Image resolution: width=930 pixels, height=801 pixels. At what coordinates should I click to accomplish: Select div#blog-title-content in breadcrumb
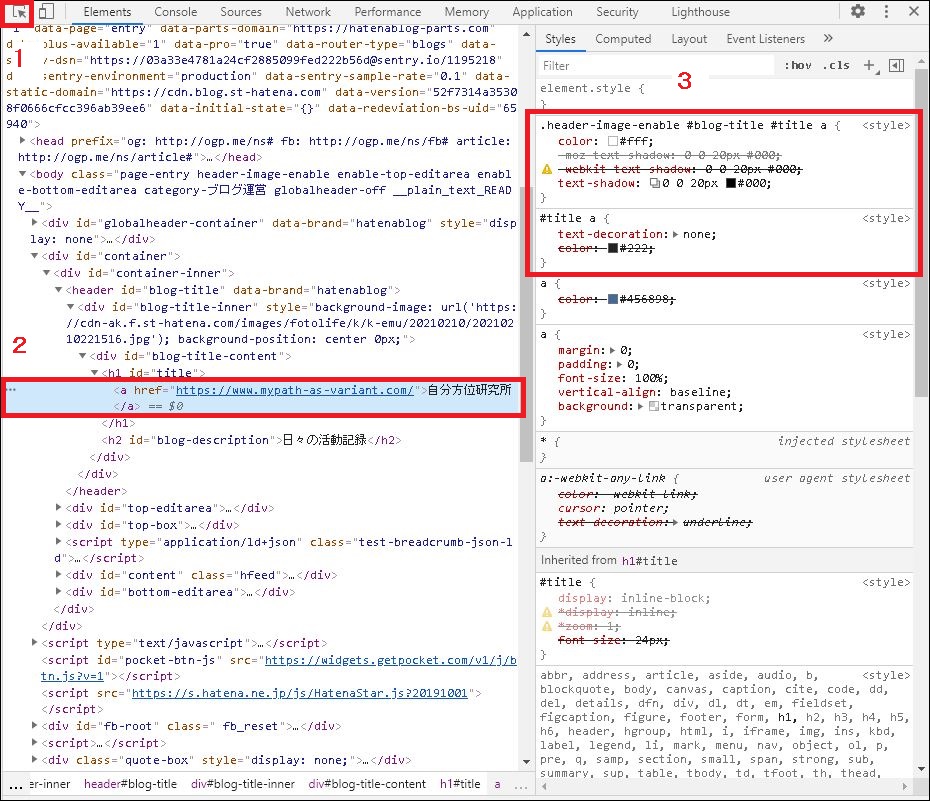click(367, 784)
